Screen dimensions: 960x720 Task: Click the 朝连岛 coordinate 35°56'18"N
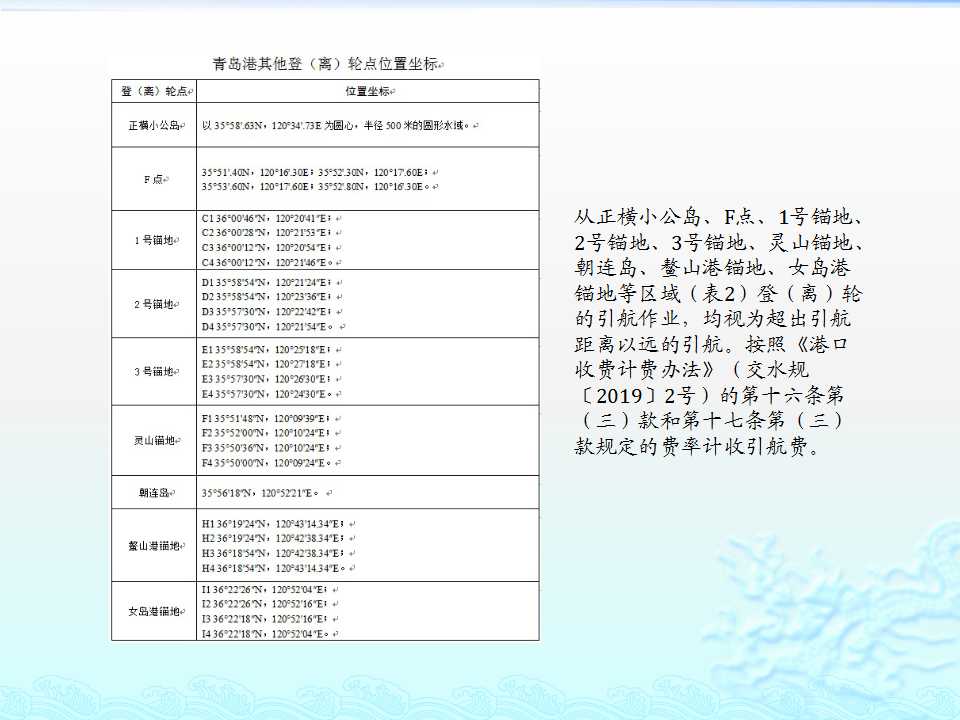pyautogui.click(x=228, y=493)
